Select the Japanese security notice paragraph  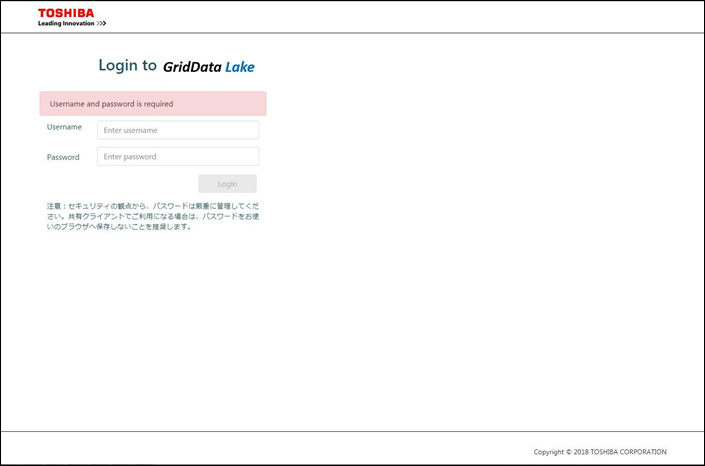153,216
